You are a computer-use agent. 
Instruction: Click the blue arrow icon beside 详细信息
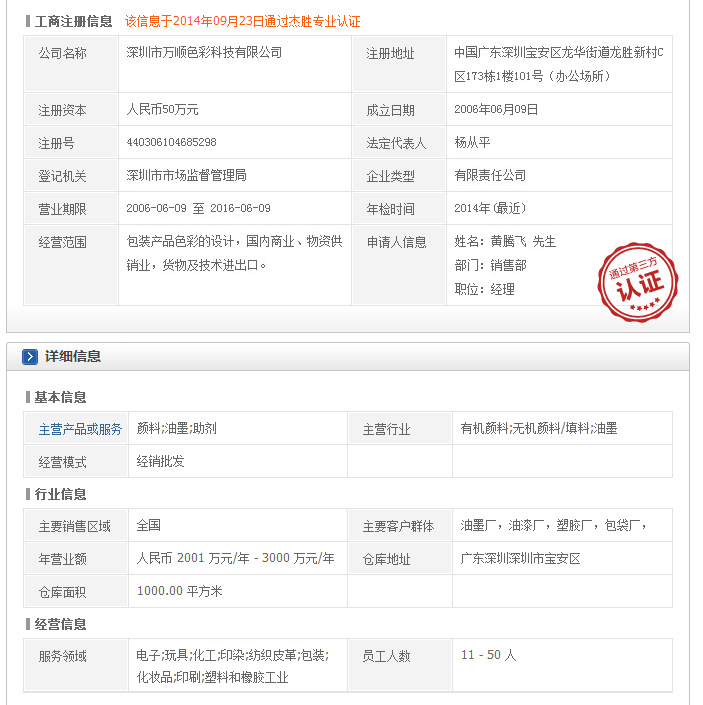pyautogui.click(x=30, y=357)
